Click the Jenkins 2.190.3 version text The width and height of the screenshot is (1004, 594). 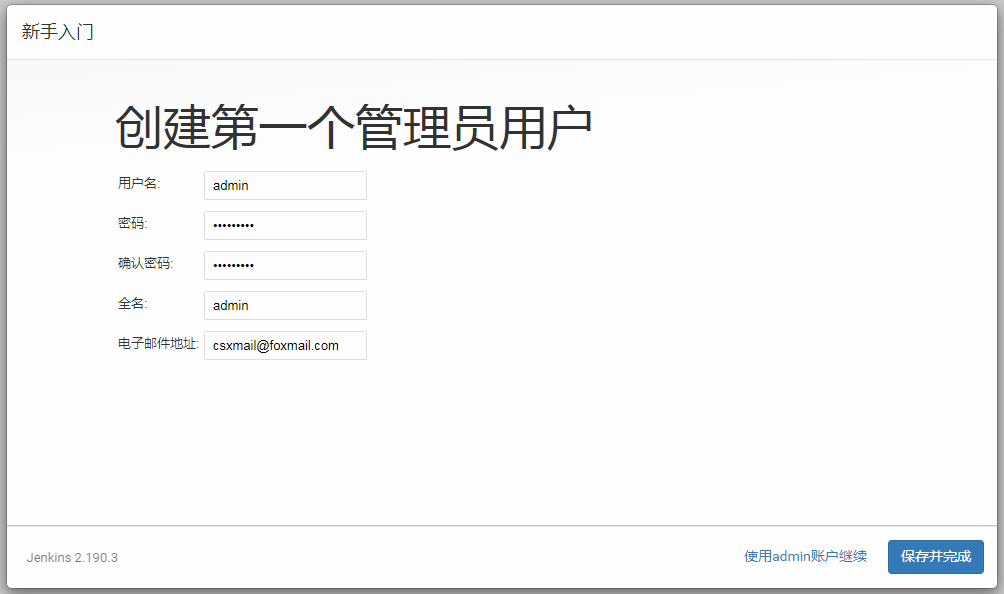(x=72, y=558)
